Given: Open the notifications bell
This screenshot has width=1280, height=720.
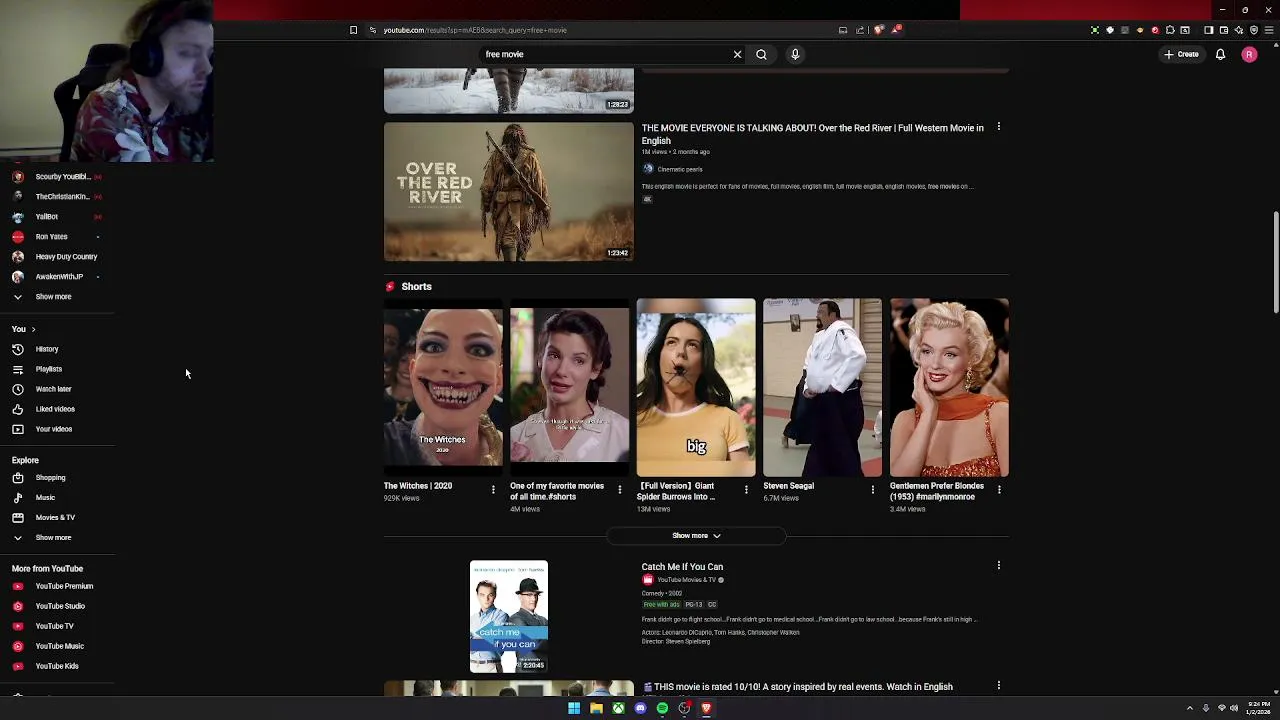Looking at the screenshot, I should pyautogui.click(x=1220, y=54).
